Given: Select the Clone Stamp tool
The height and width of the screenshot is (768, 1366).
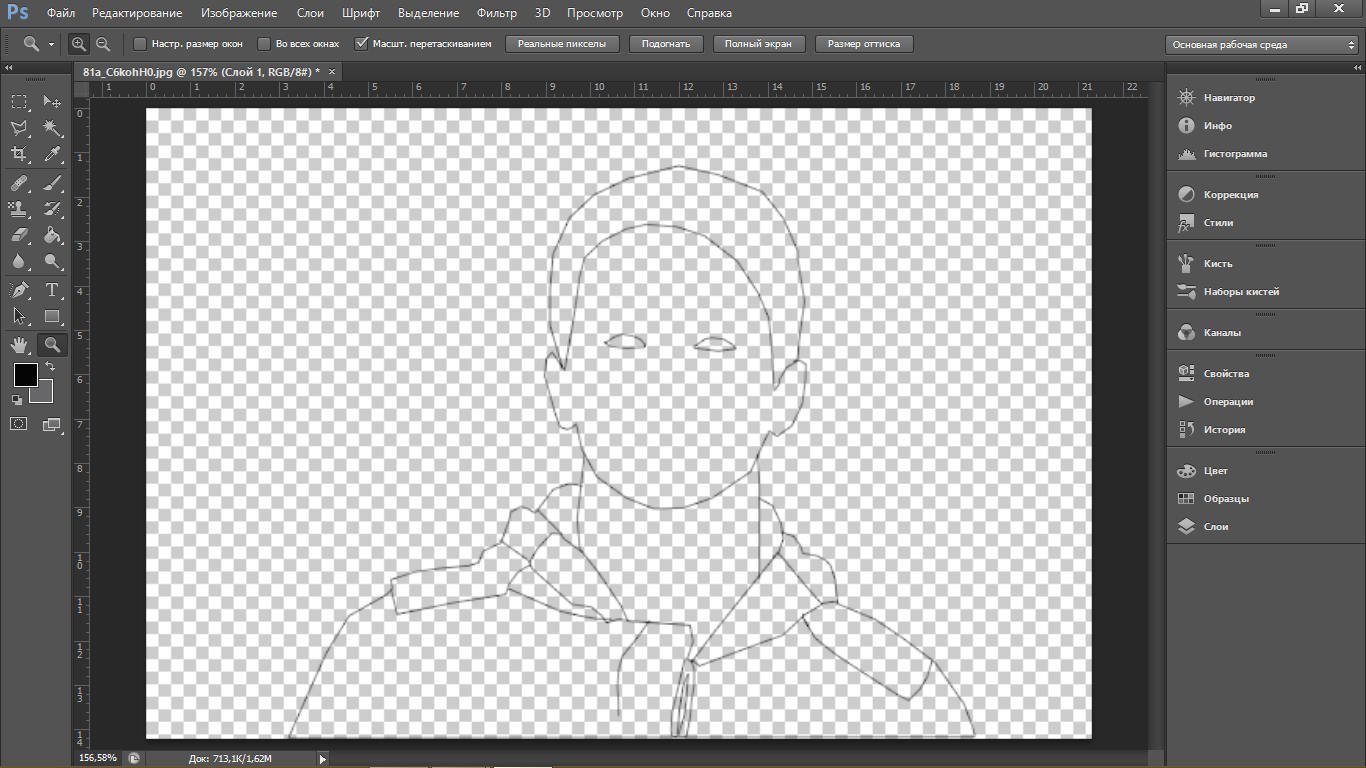Looking at the screenshot, I should tap(19, 210).
